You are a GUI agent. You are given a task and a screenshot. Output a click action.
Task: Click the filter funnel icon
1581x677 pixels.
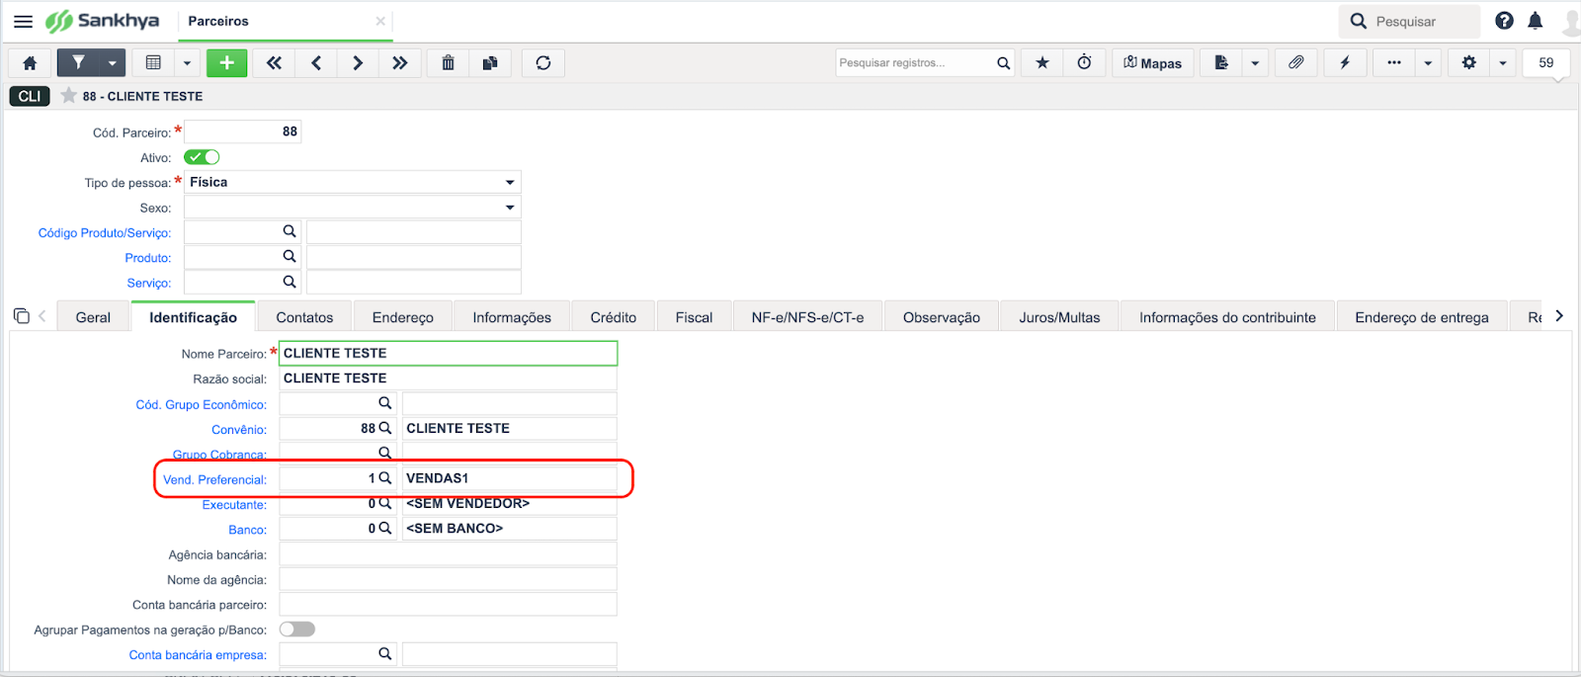(78, 63)
